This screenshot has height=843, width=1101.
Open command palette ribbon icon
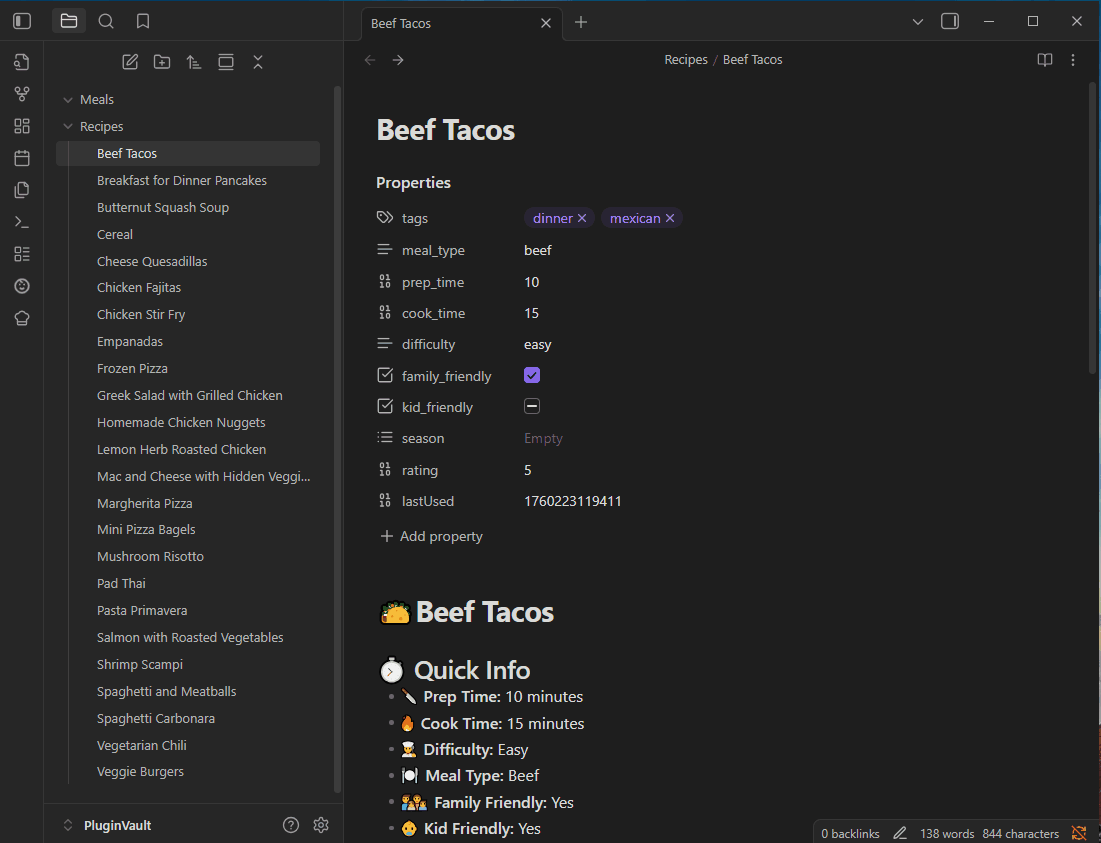[22, 222]
